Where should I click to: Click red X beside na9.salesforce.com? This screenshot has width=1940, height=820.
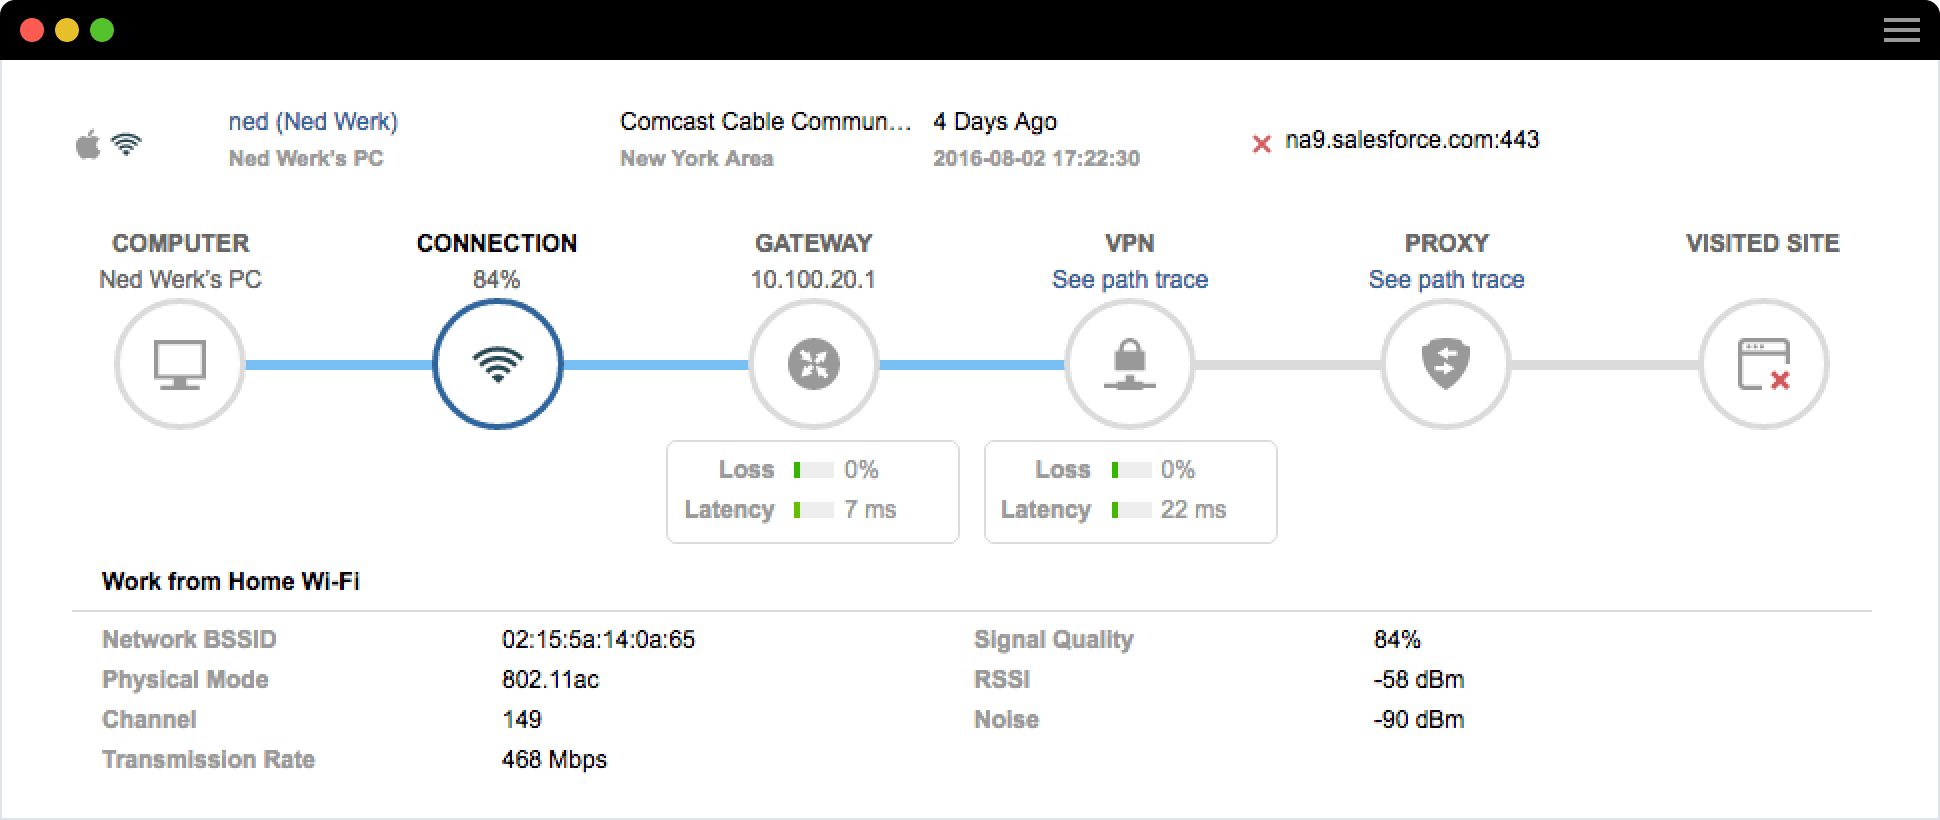[1261, 144]
